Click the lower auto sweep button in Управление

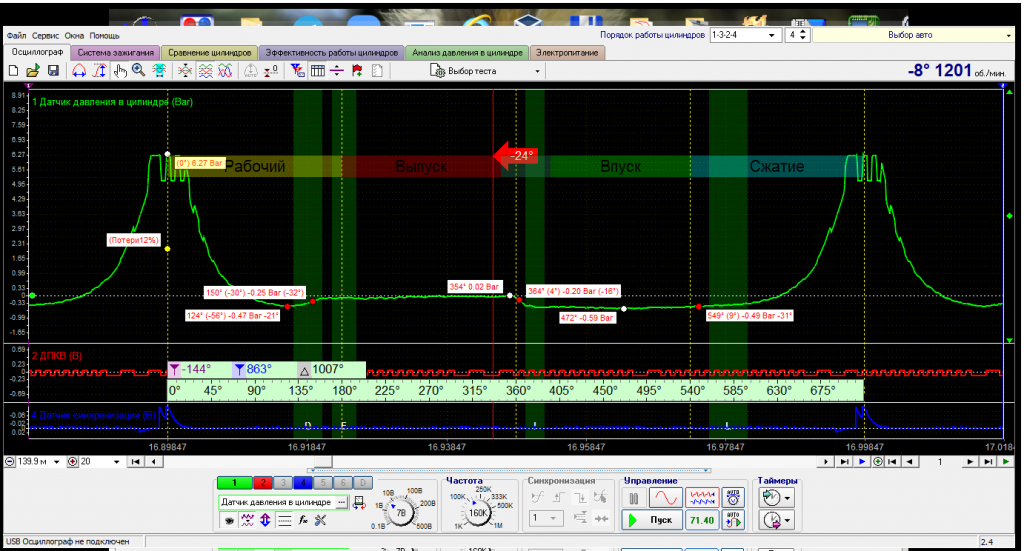click(x=733, y=520)
